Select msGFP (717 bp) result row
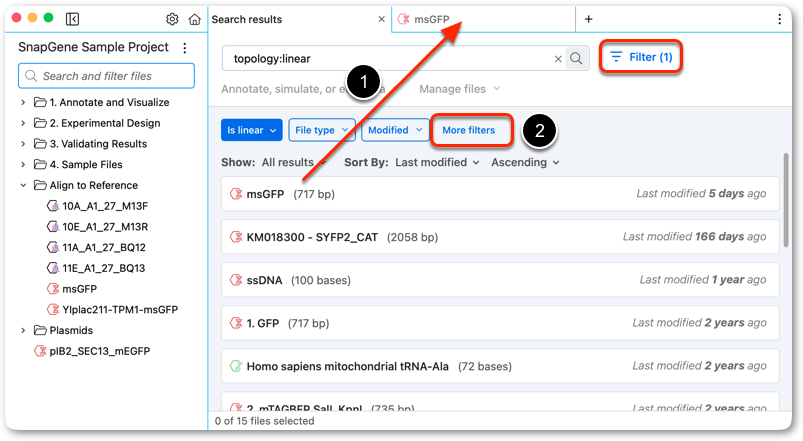The width and height of the screenshot is (803, 441). 500,194
